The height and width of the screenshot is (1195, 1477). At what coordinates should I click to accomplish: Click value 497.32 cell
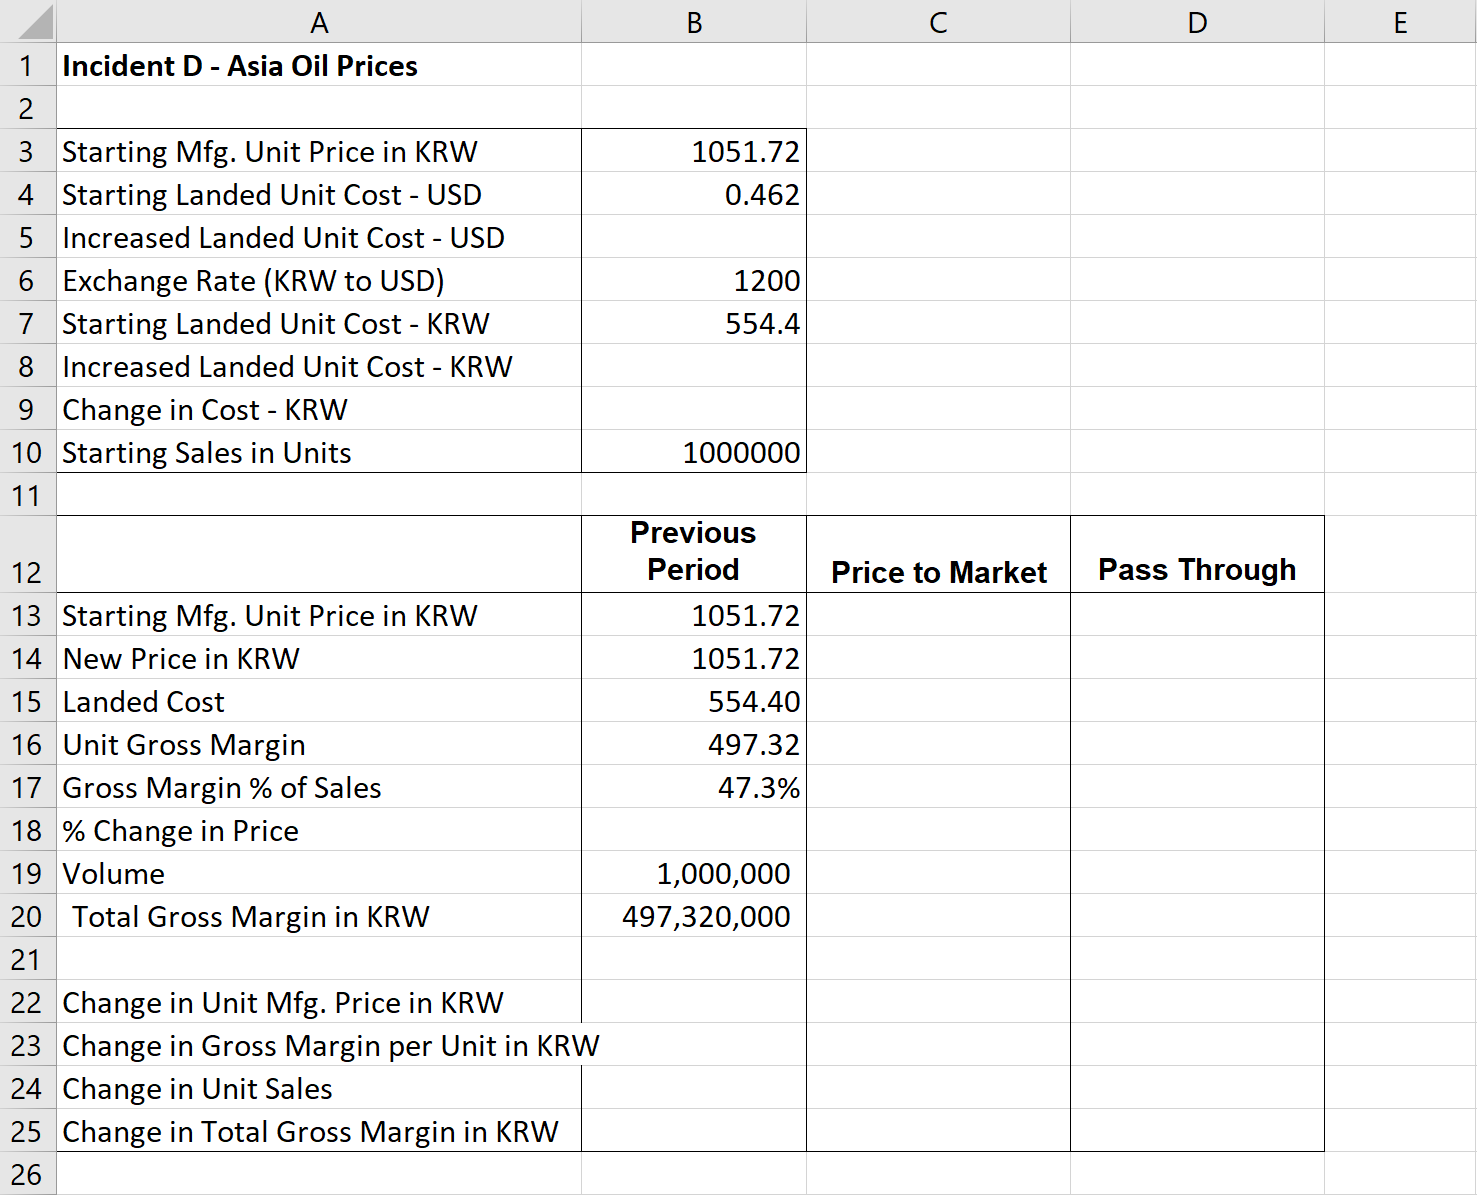(x=754, y=745)
